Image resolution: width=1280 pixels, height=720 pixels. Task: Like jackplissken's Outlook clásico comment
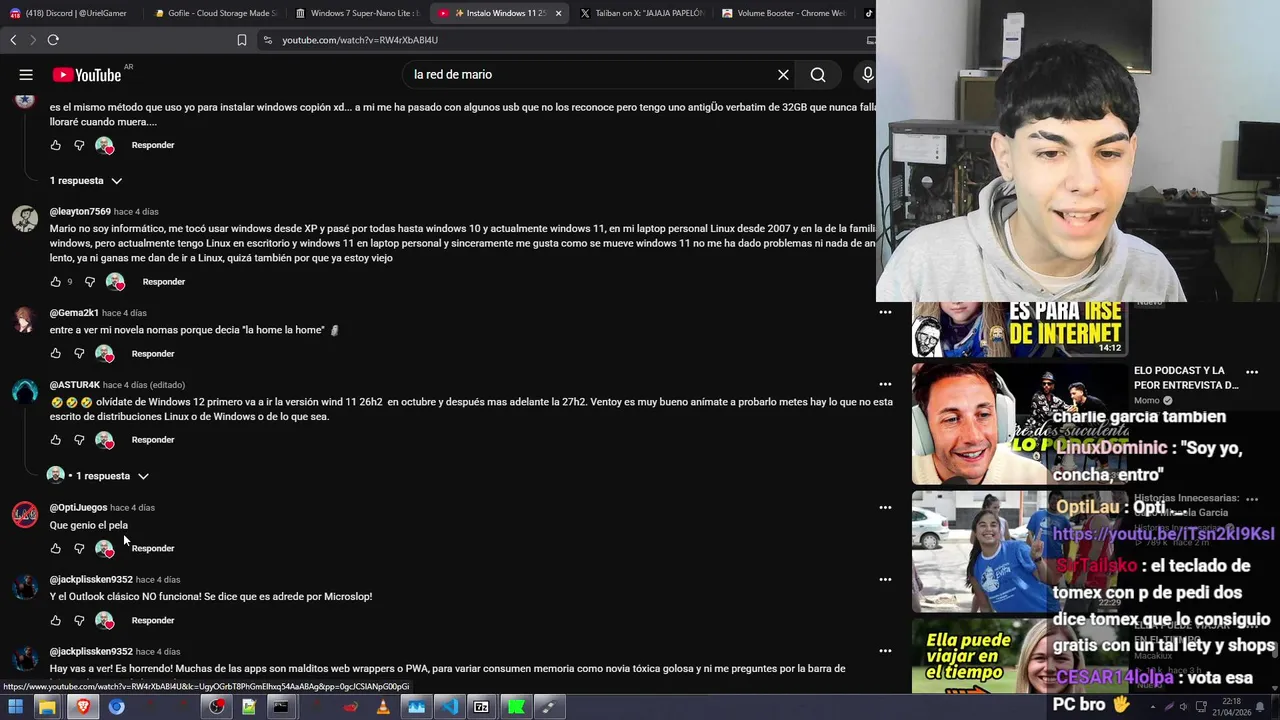tap(56, 621)
